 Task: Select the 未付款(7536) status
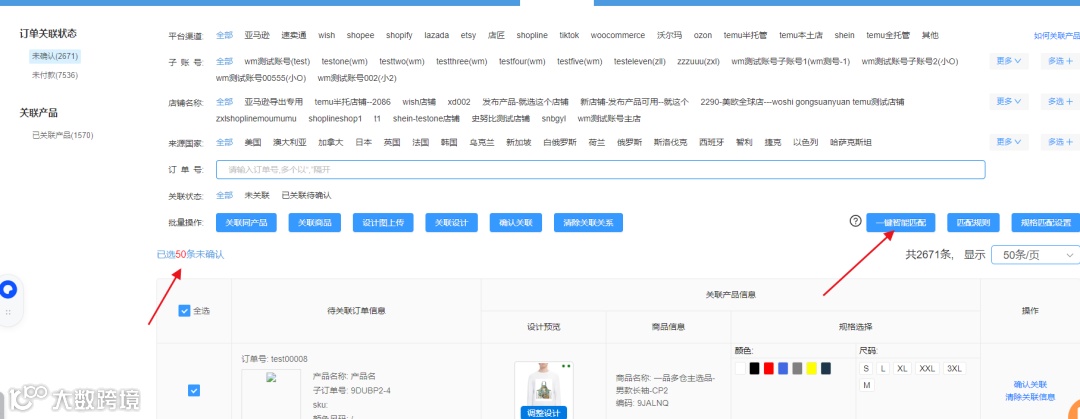54,74
